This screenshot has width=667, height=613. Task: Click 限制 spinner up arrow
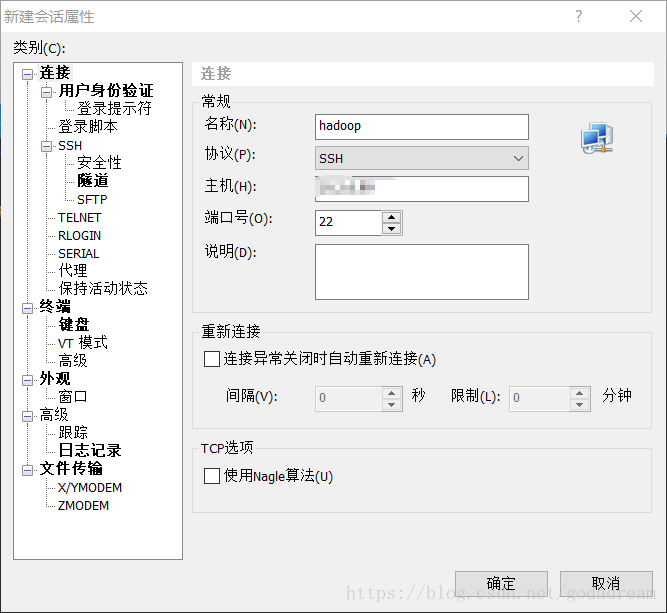pos(579,393)
